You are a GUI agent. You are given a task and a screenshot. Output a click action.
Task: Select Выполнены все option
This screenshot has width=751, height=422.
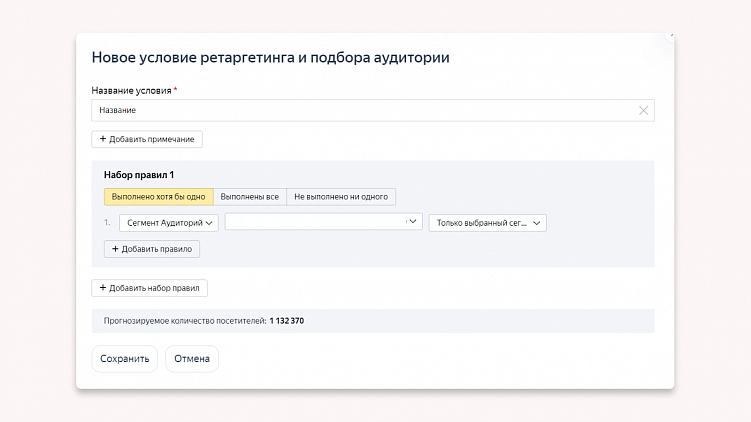[x=250, y=197]
